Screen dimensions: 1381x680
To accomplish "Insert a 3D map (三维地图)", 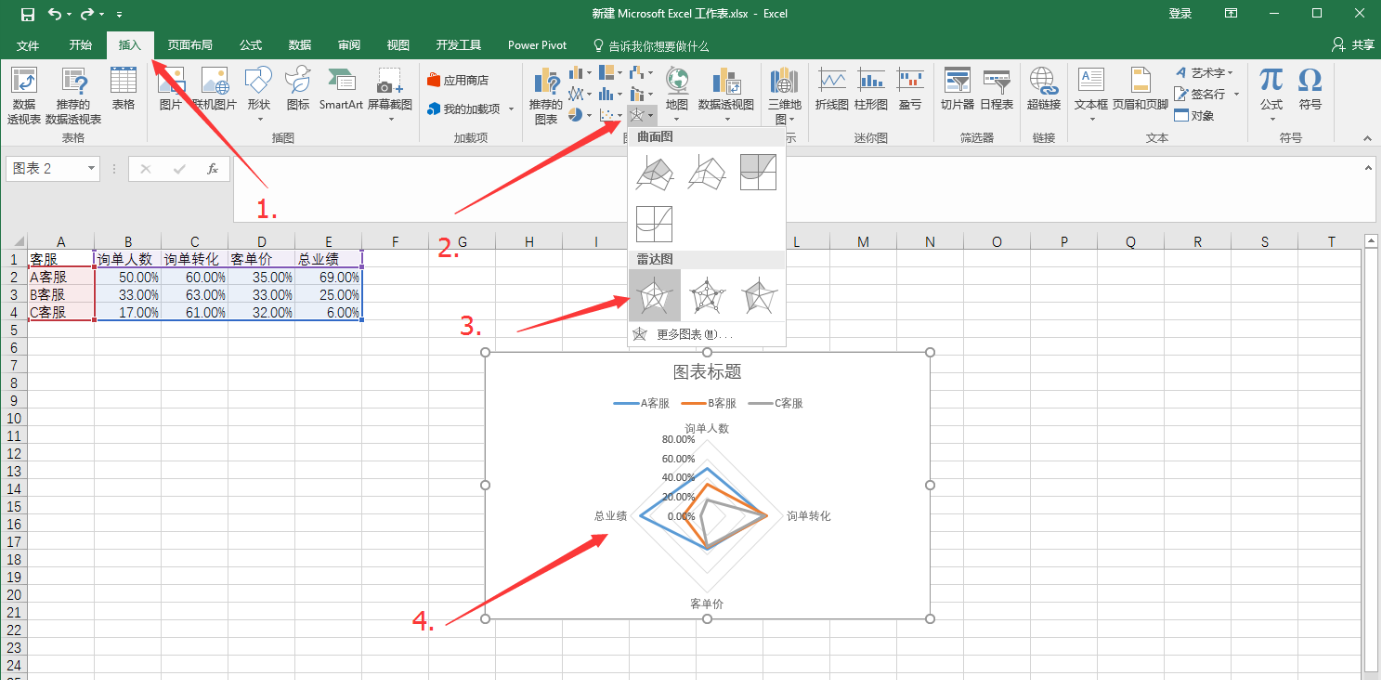I will point(785,96).
